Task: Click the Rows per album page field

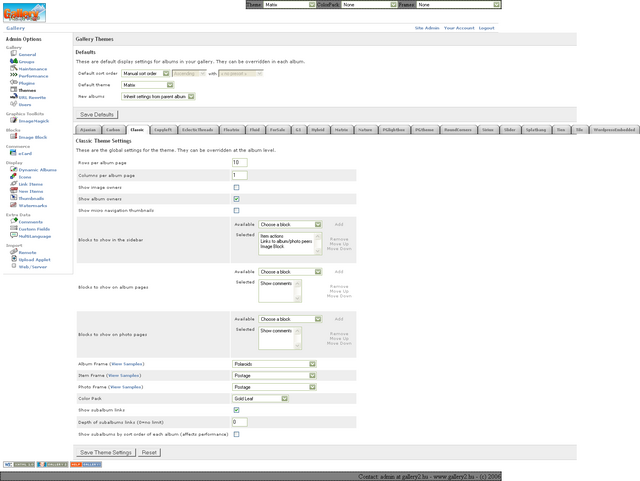Action: (239, 162)
